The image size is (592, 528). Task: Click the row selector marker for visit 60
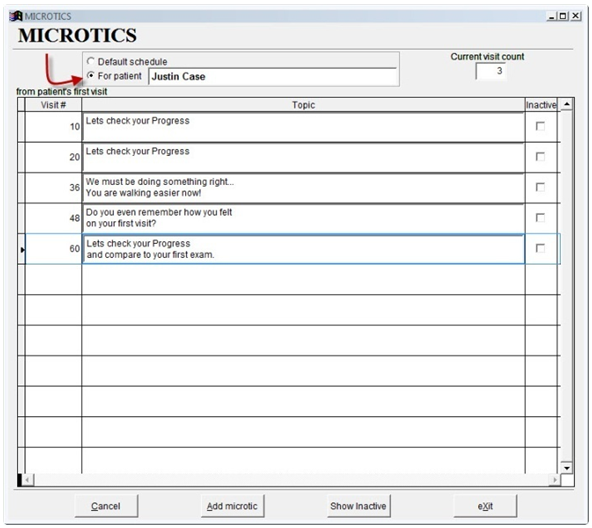click(22, 249)
